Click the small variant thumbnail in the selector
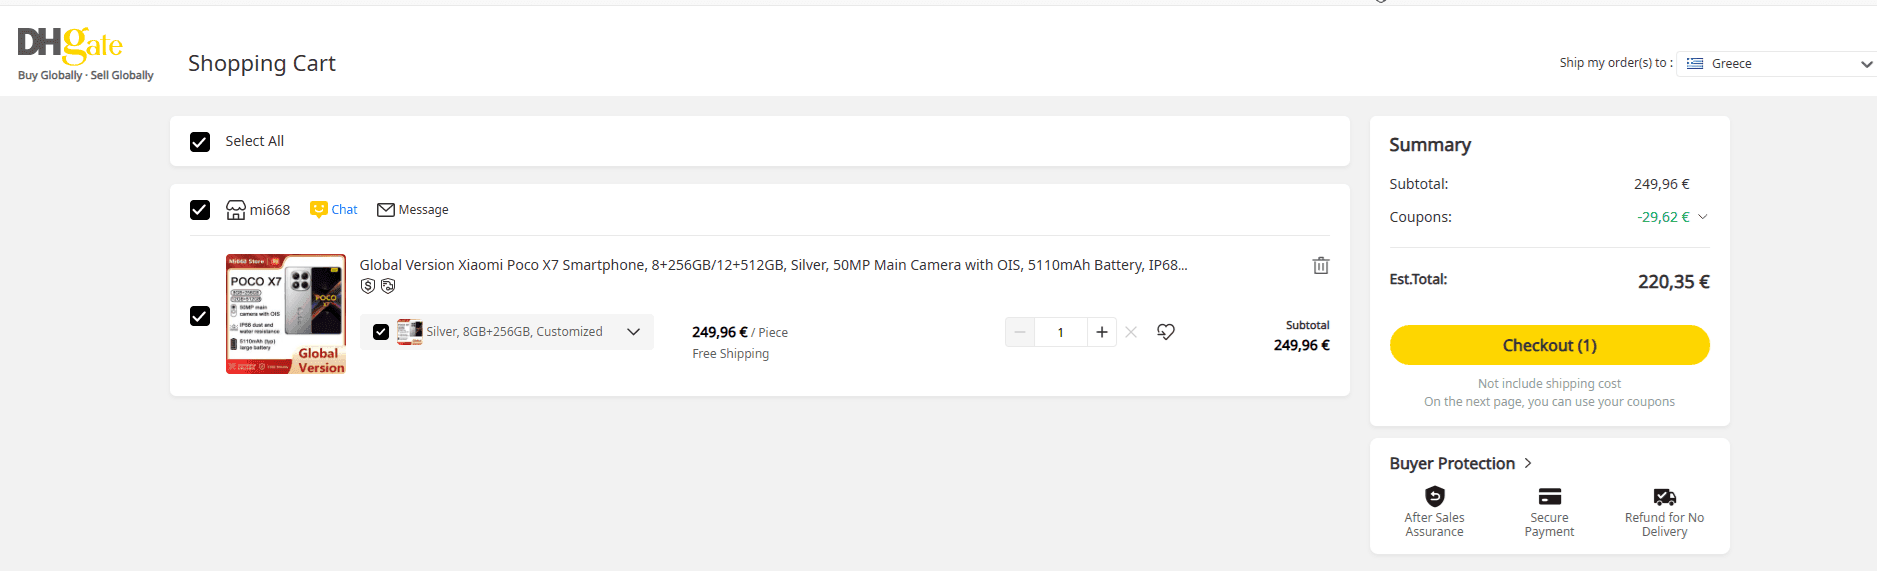This screenshot has height=571, width=1877. coord(409,332)
